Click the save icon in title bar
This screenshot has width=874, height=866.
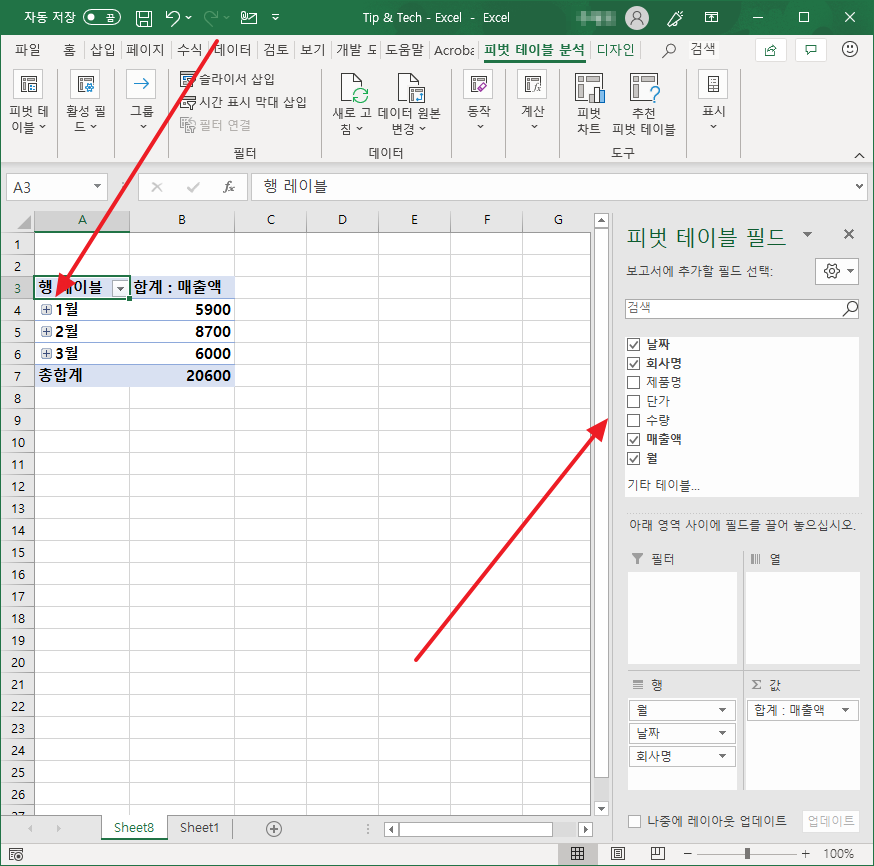144,18
